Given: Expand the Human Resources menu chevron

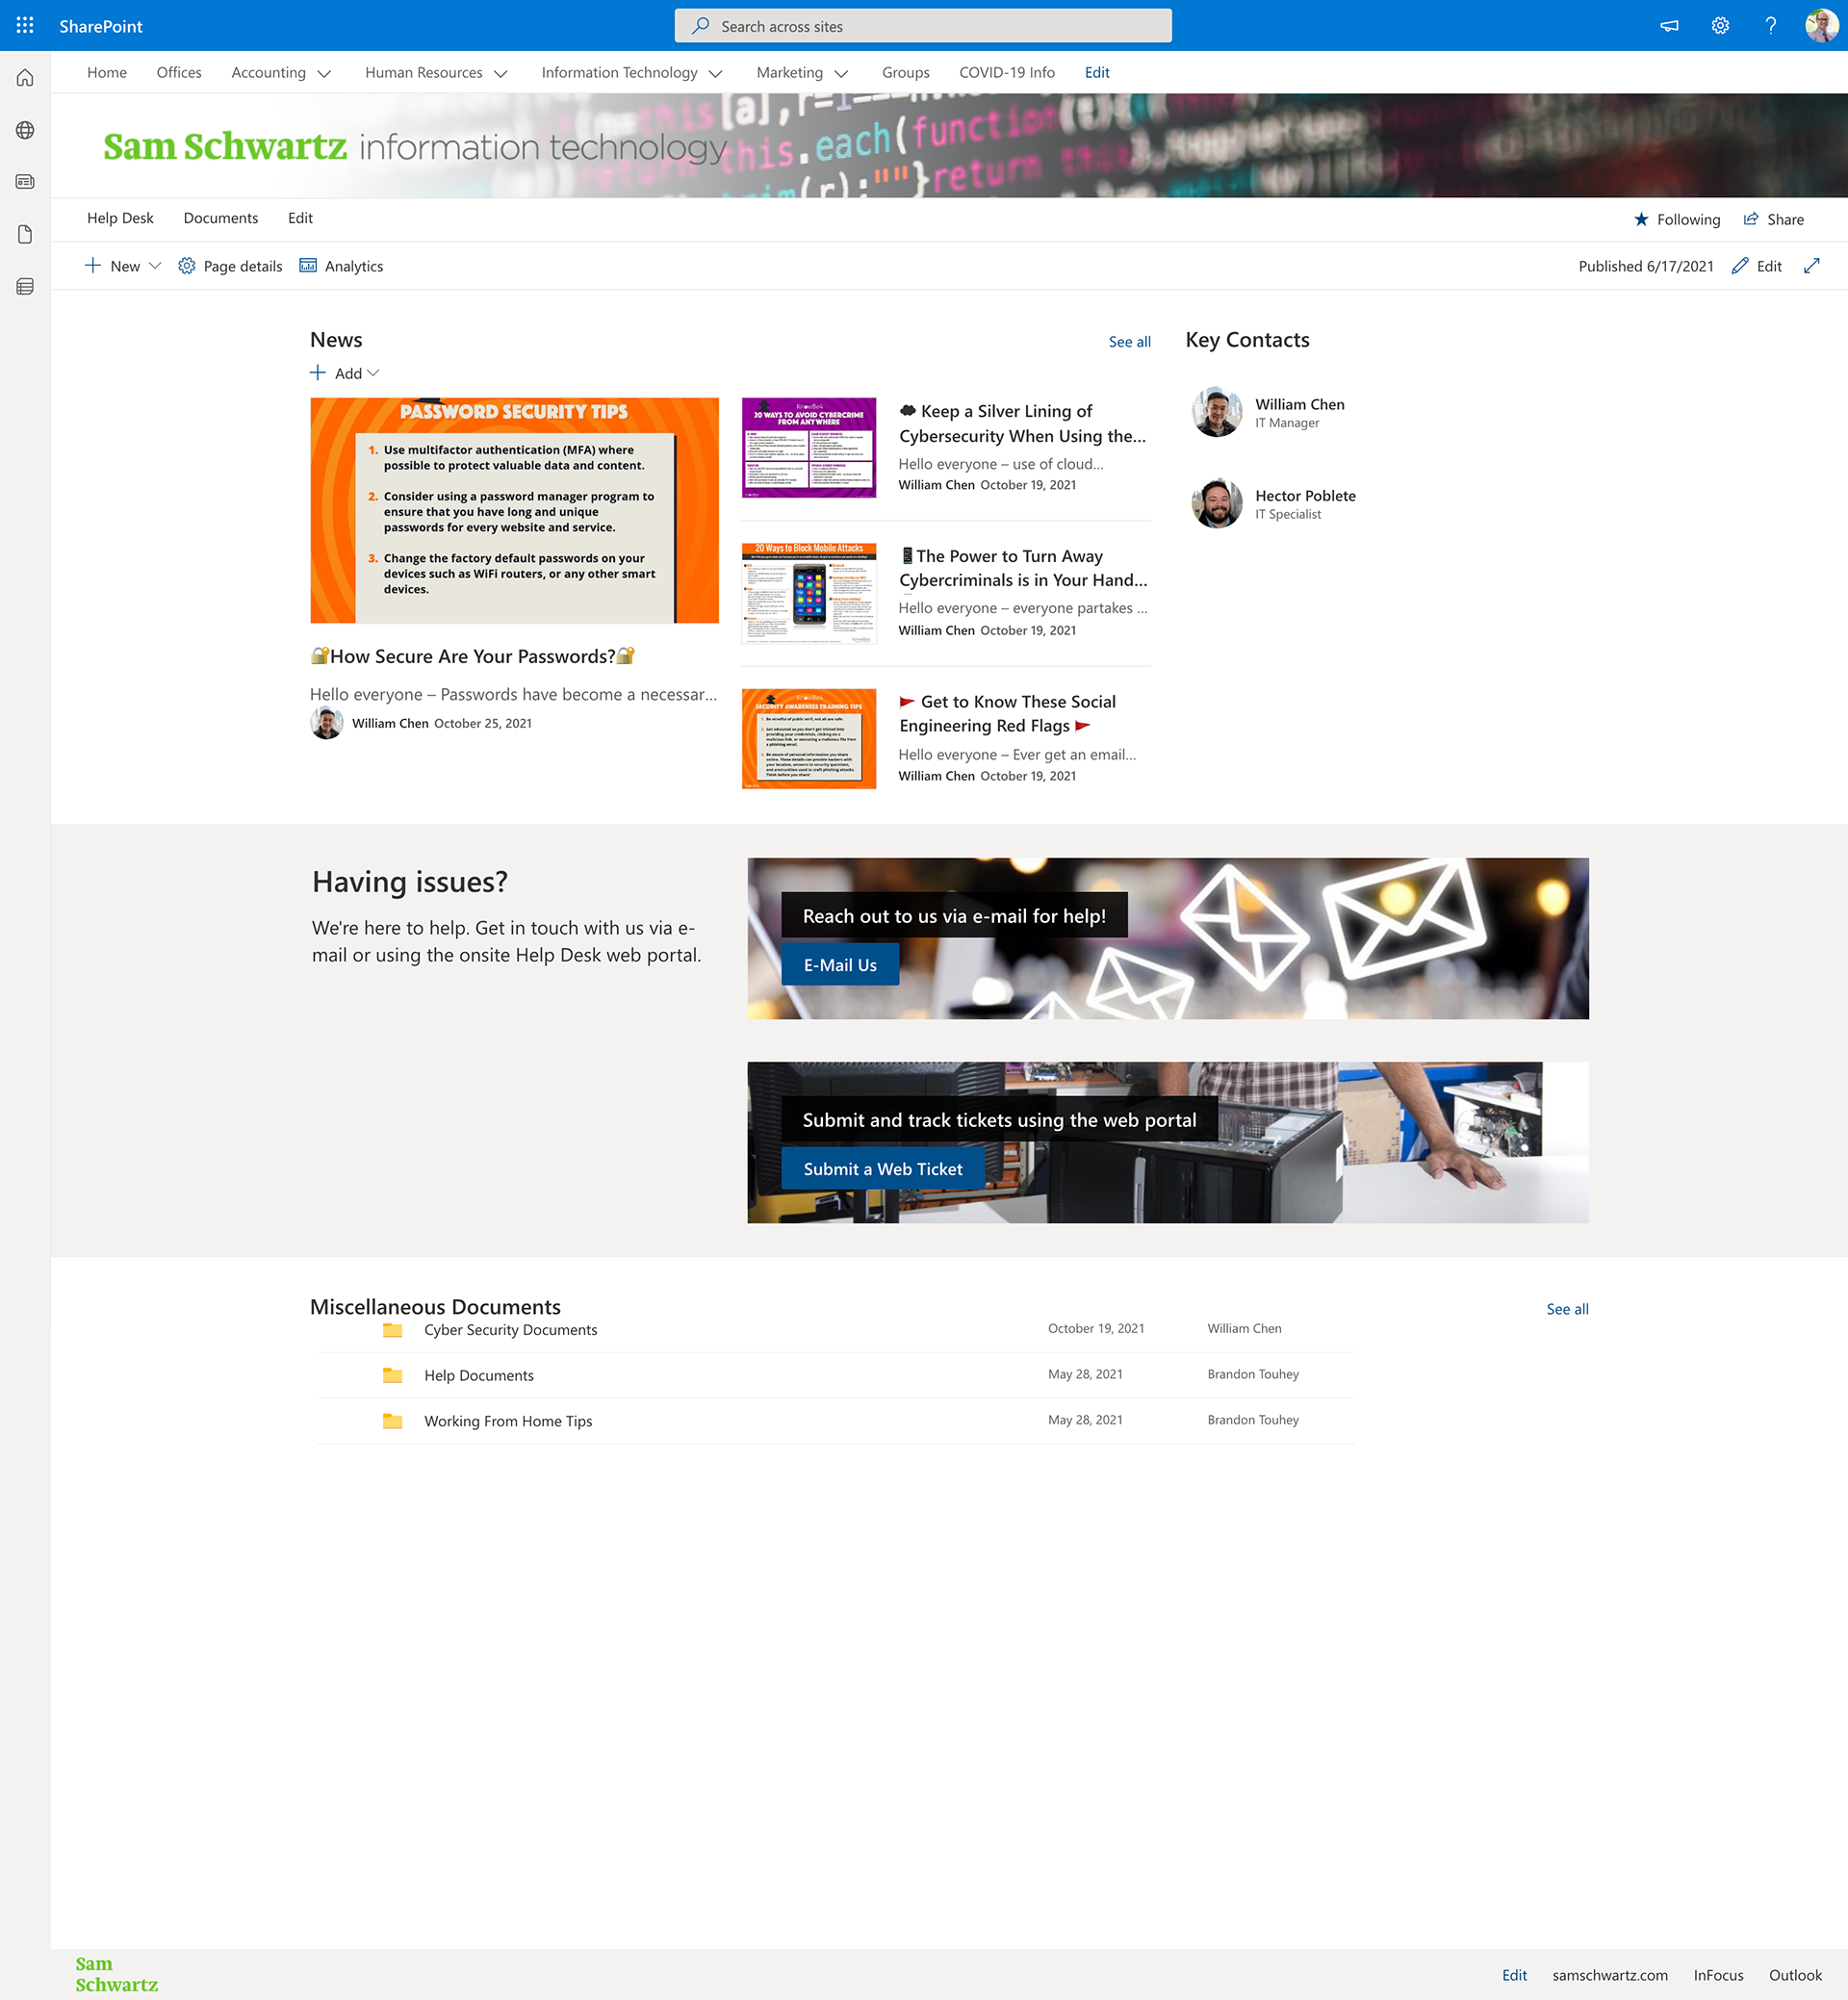Looking at the screenshot, I should (x=501, y=74).
